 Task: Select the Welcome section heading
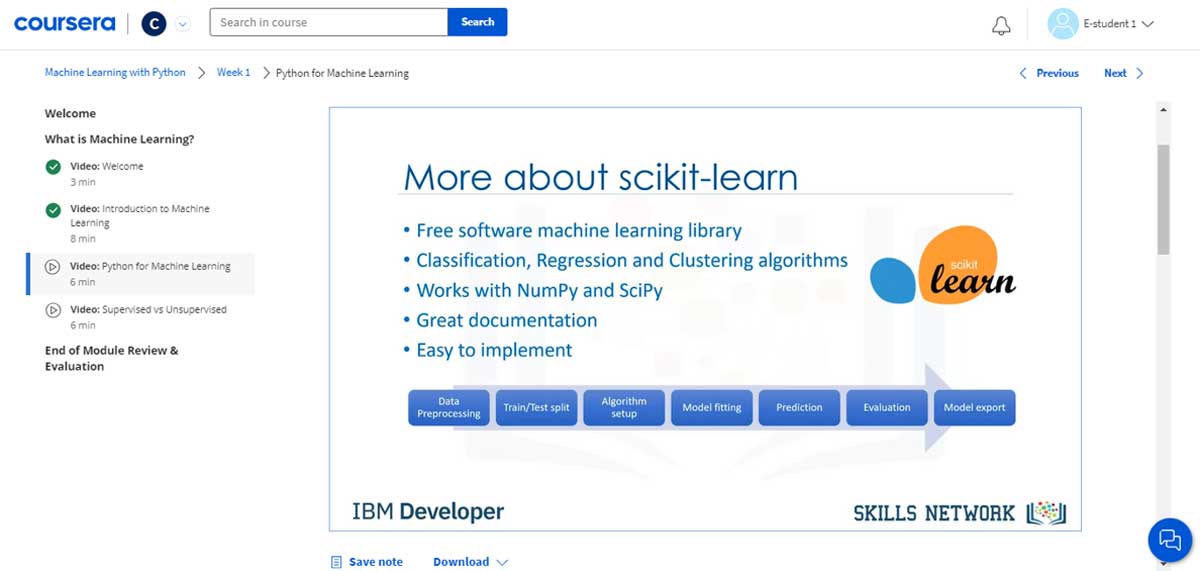coord(70,113)
